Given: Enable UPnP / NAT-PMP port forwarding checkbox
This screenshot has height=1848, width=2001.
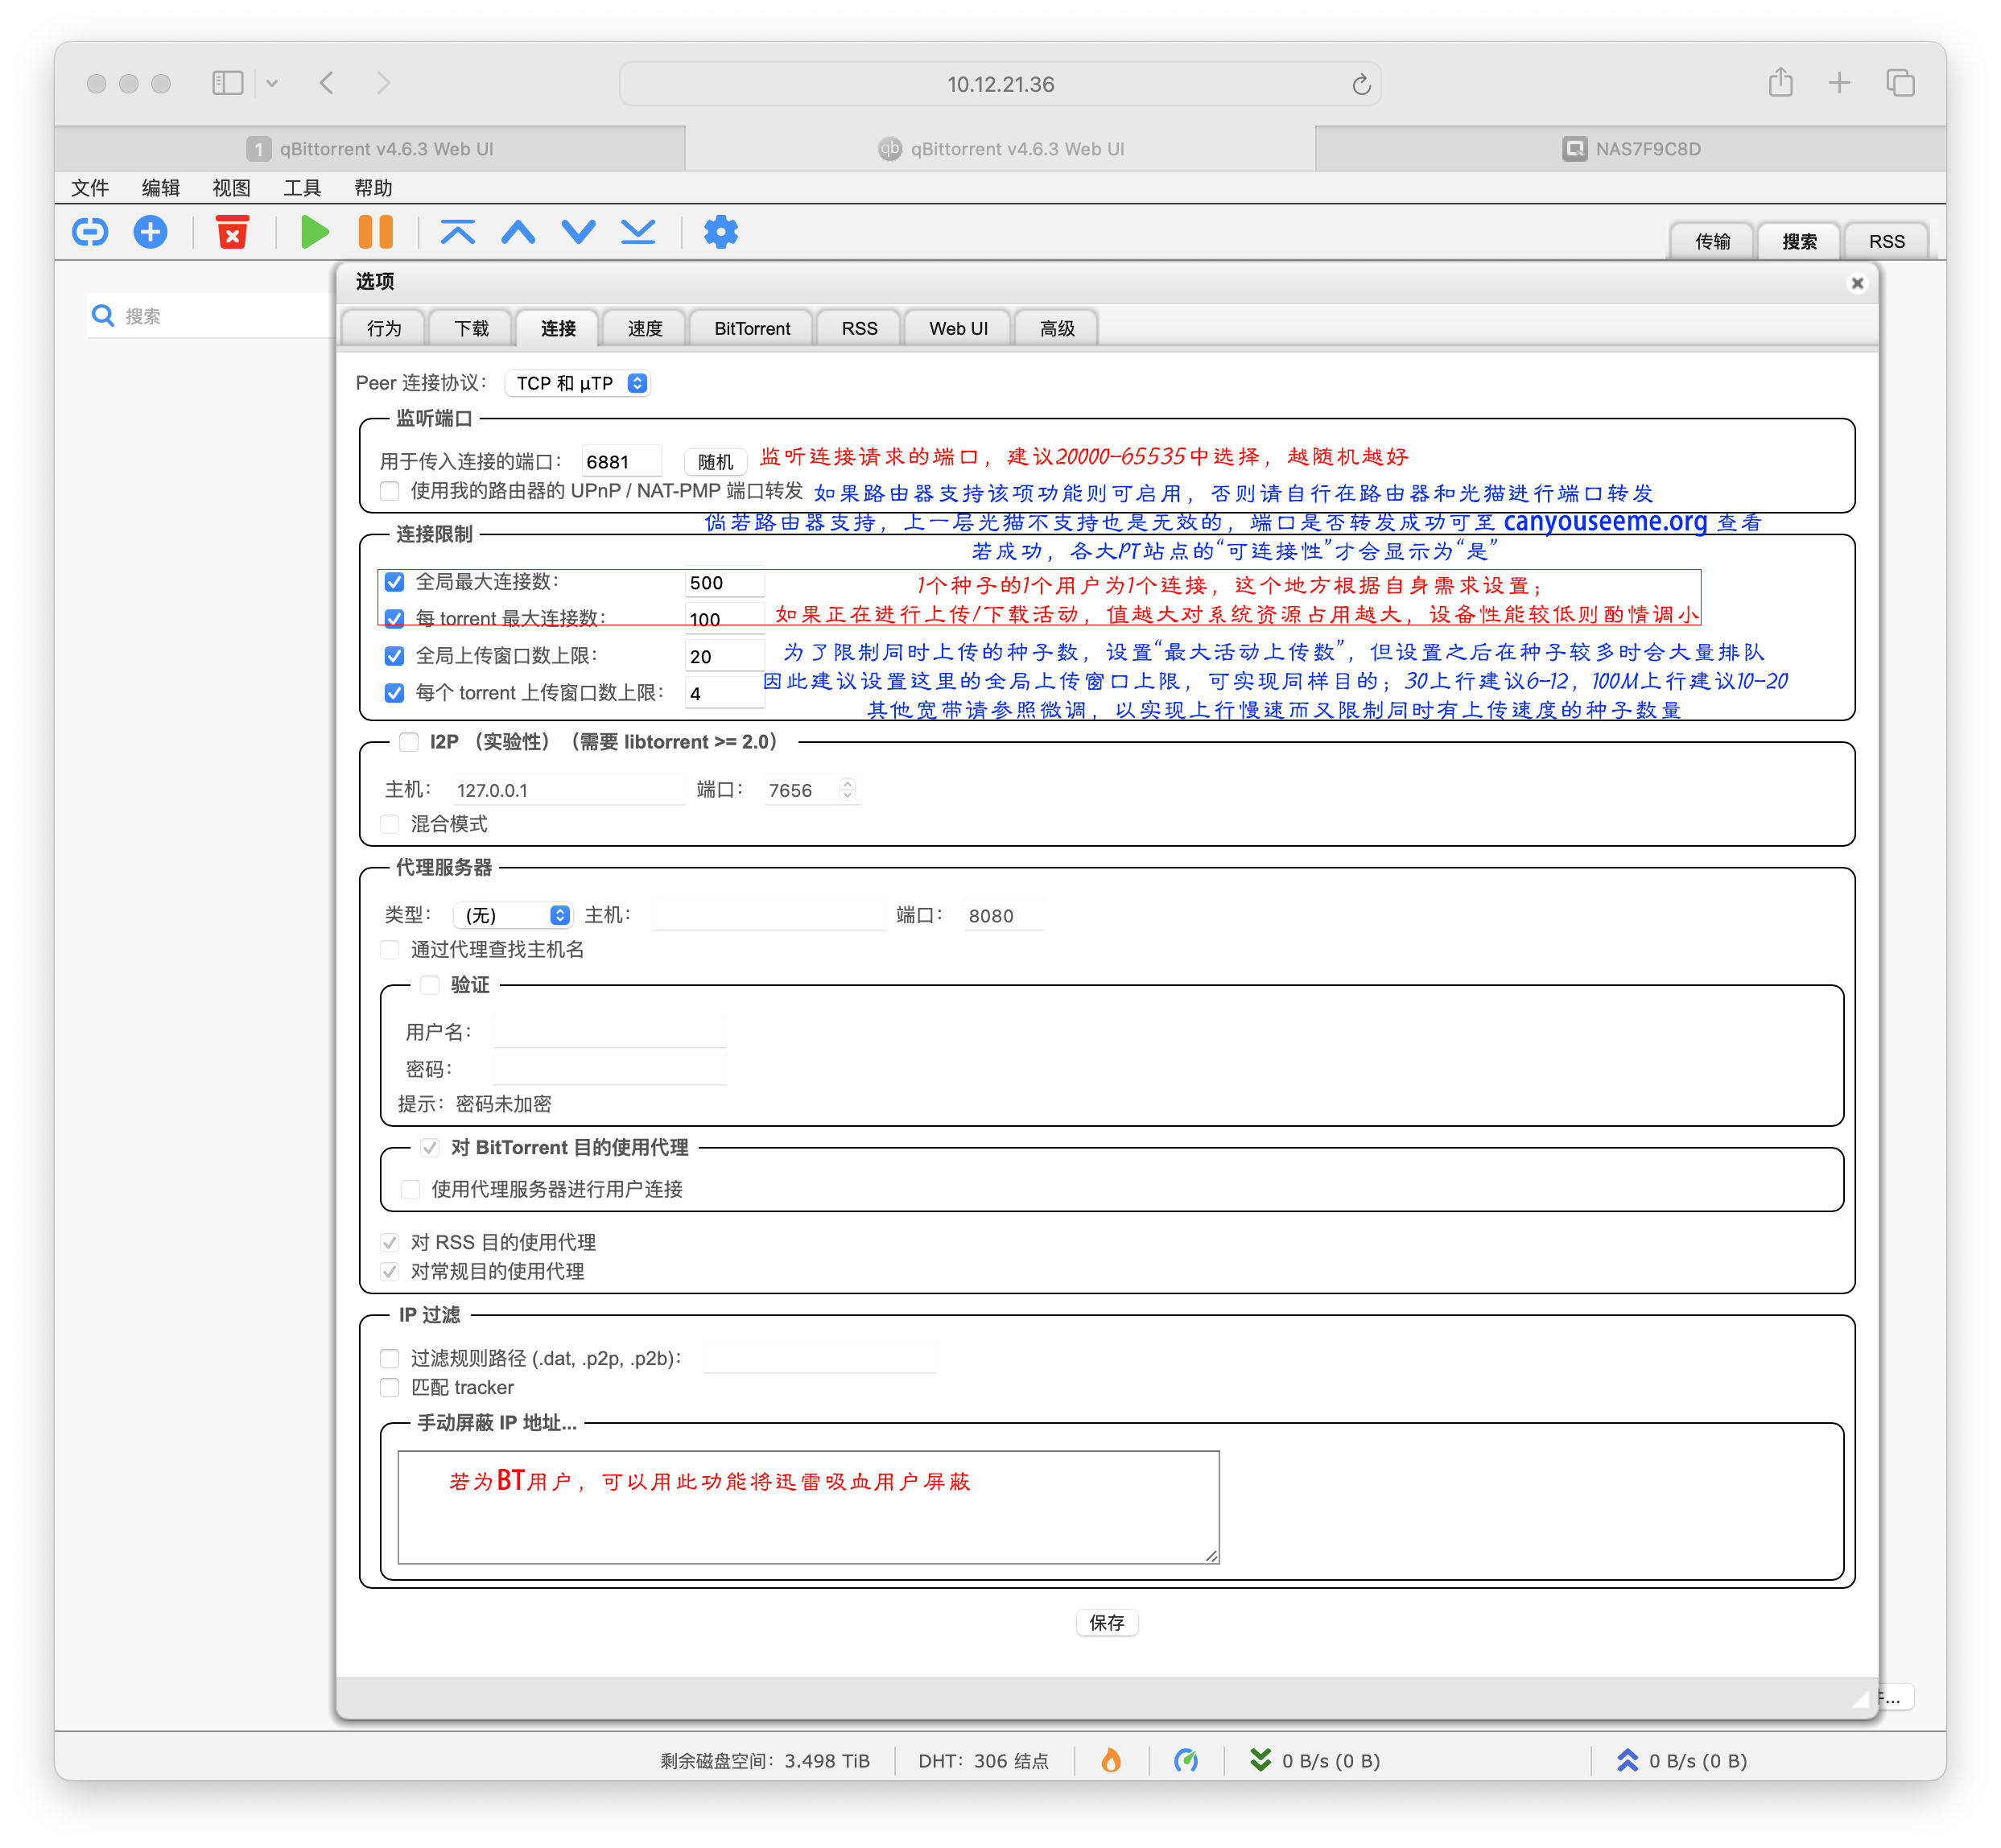Looking at the screenshot, I should (x=390, y=491).
